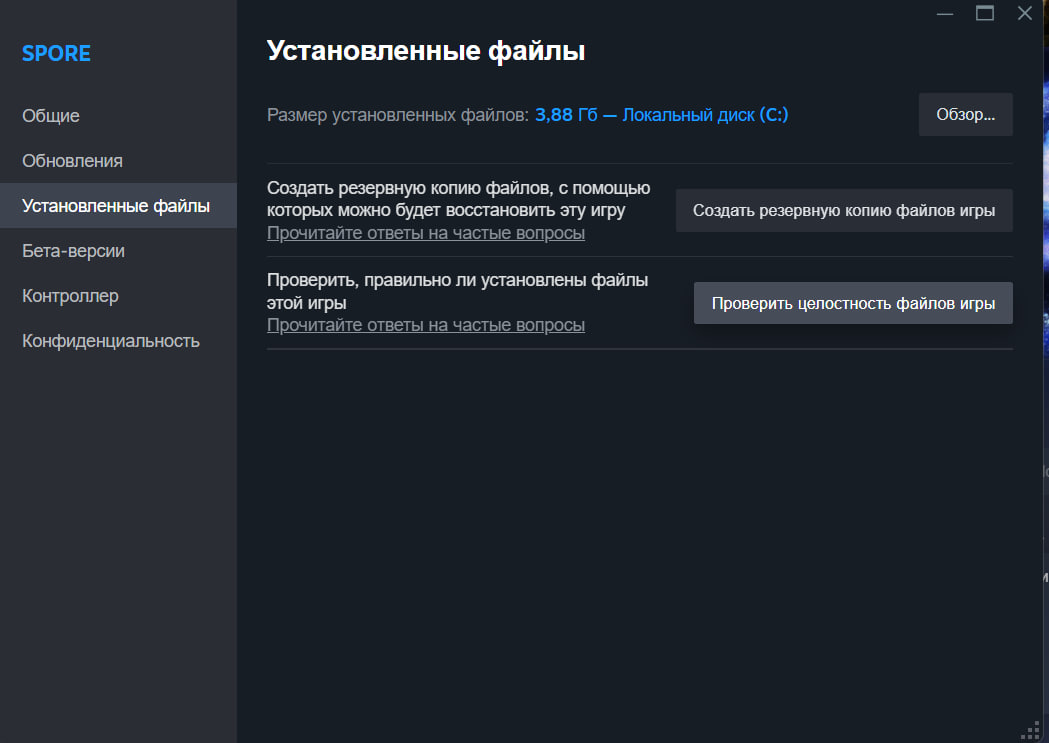1049x743 pixels.
Task: Click the Размер установленных файлов label
Action: point(398,115)
